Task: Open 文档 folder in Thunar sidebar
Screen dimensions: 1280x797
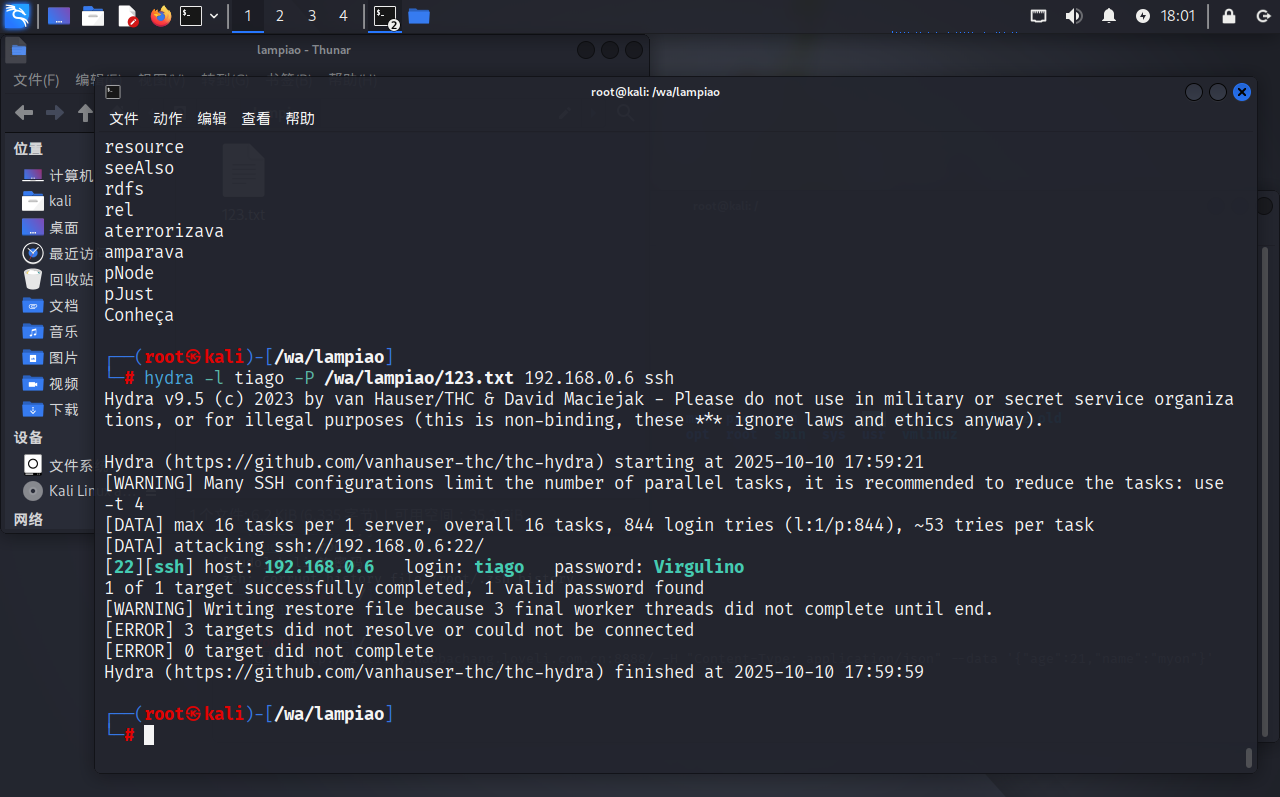Action: 50,305
